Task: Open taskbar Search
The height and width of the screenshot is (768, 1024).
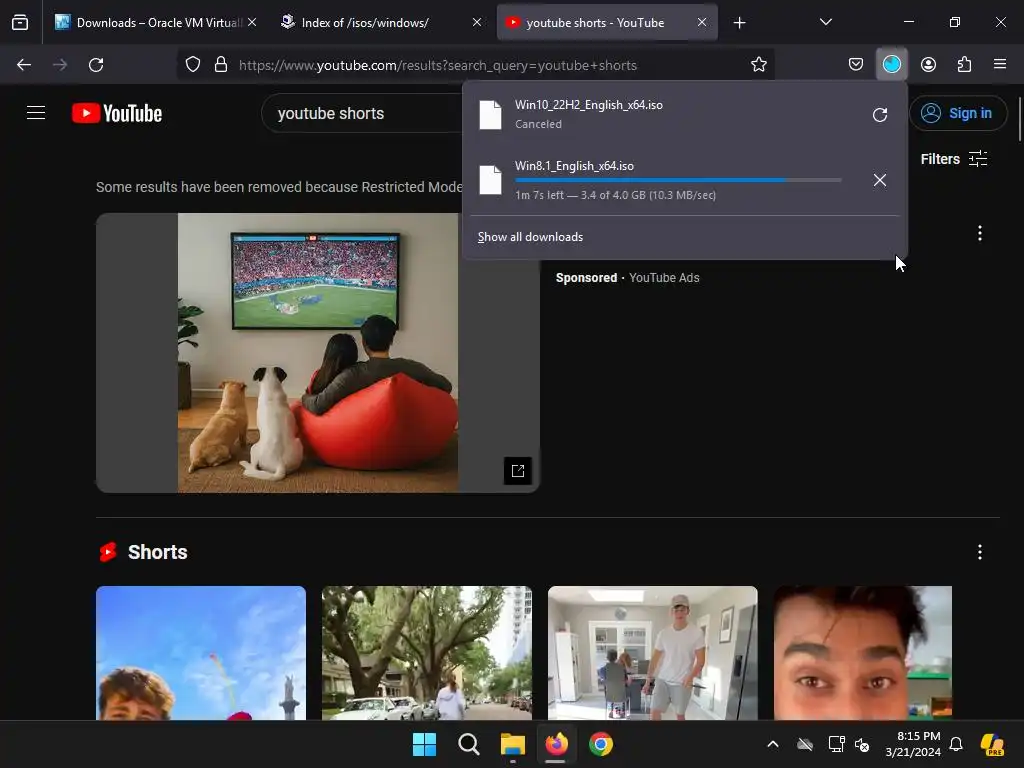Action: 468,744
